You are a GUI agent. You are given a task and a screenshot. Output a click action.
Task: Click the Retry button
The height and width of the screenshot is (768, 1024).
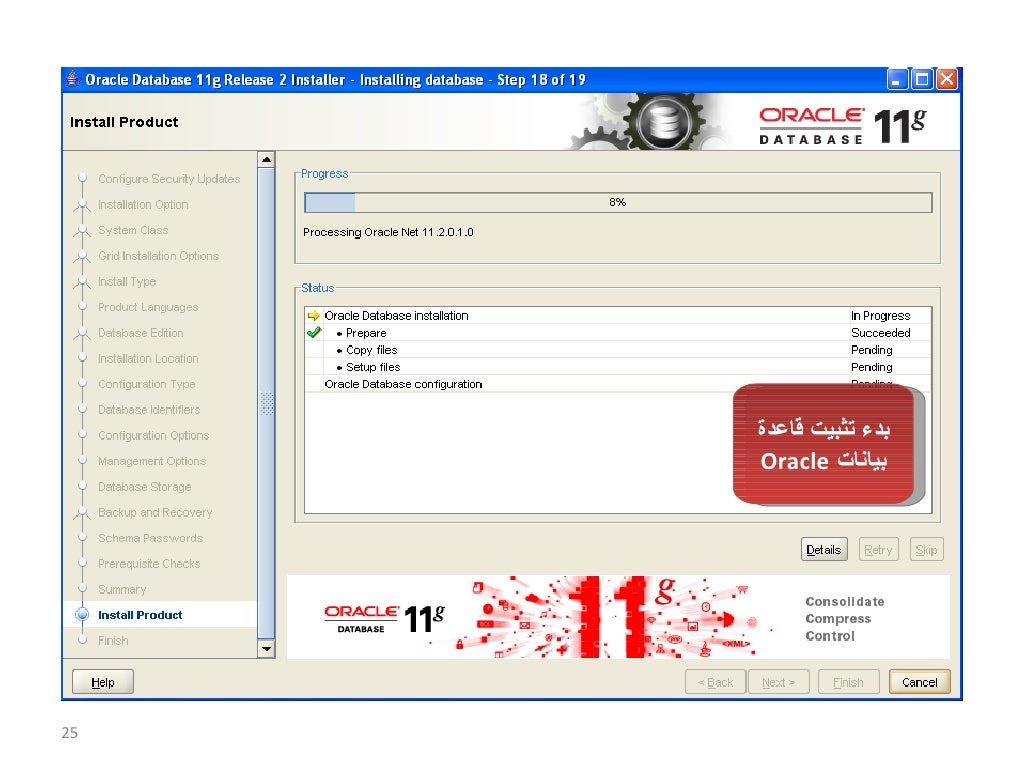click(878, 550)
